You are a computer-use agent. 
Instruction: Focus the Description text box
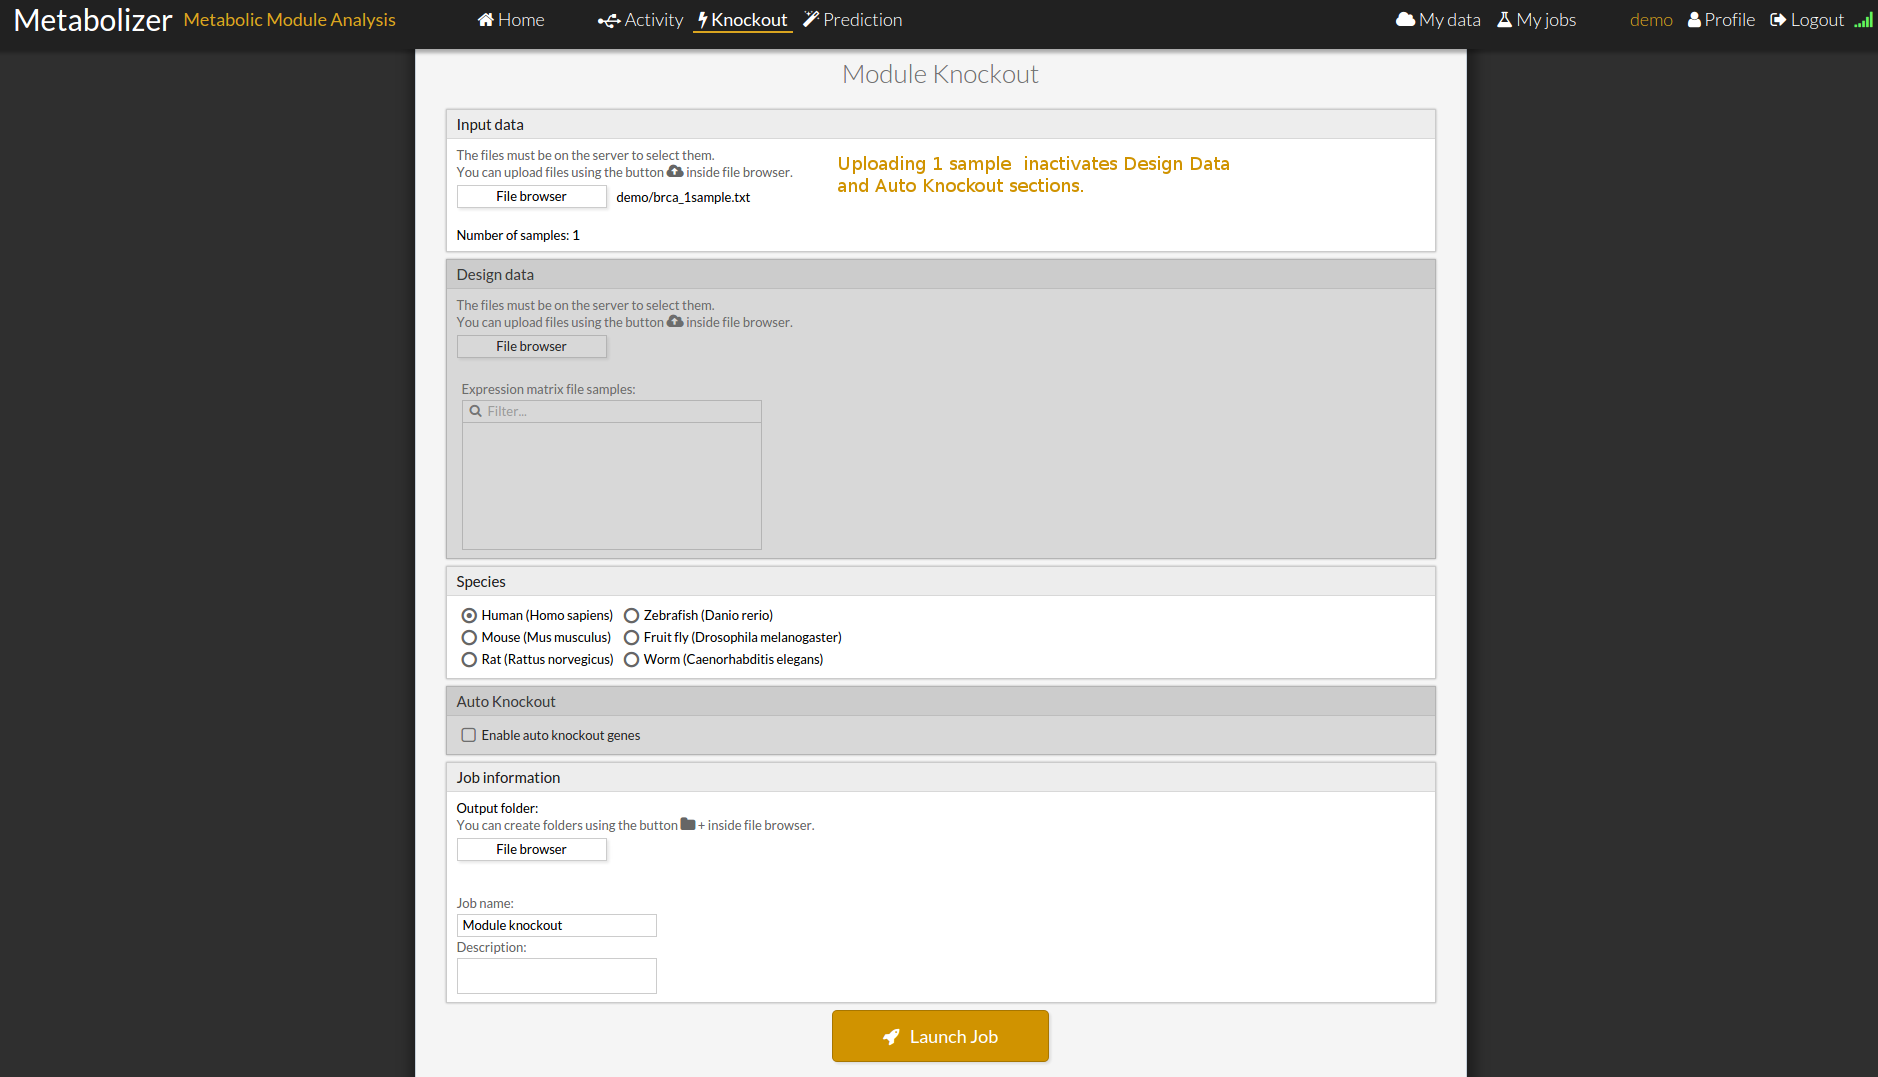pyautogui.click(x=556, y=976)
